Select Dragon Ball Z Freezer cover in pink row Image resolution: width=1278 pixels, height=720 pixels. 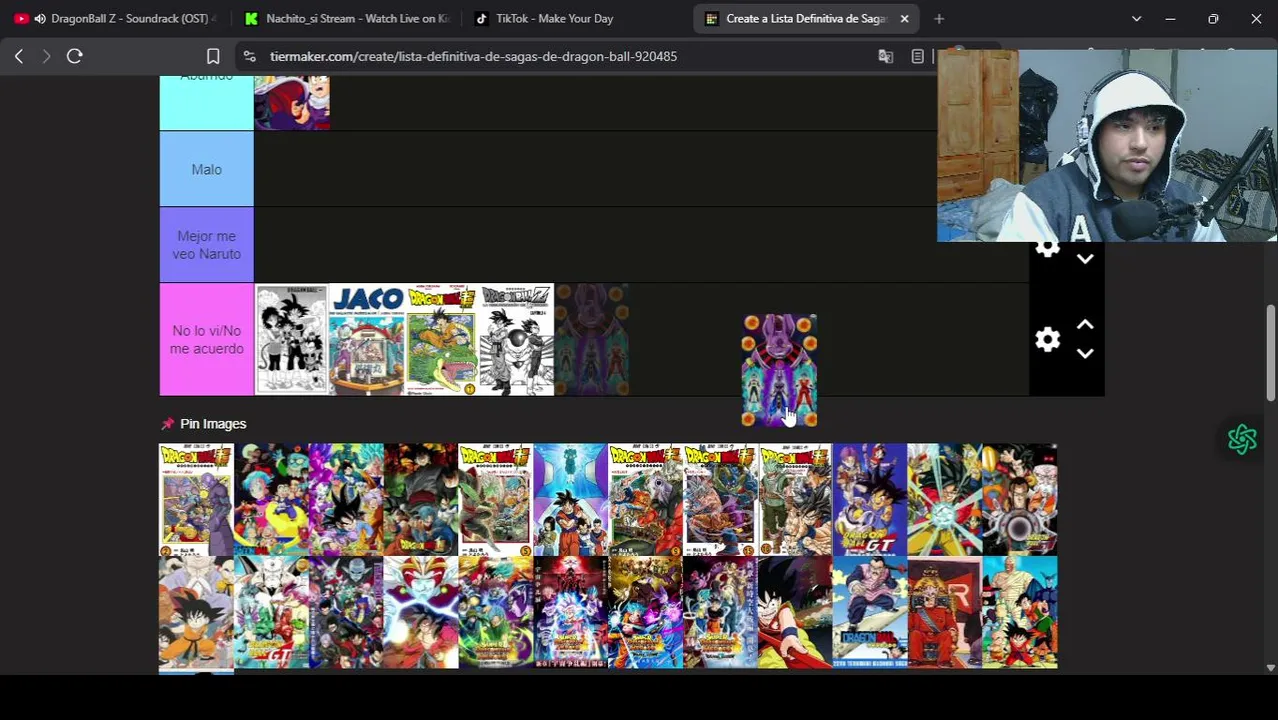[x=517, y=340]
